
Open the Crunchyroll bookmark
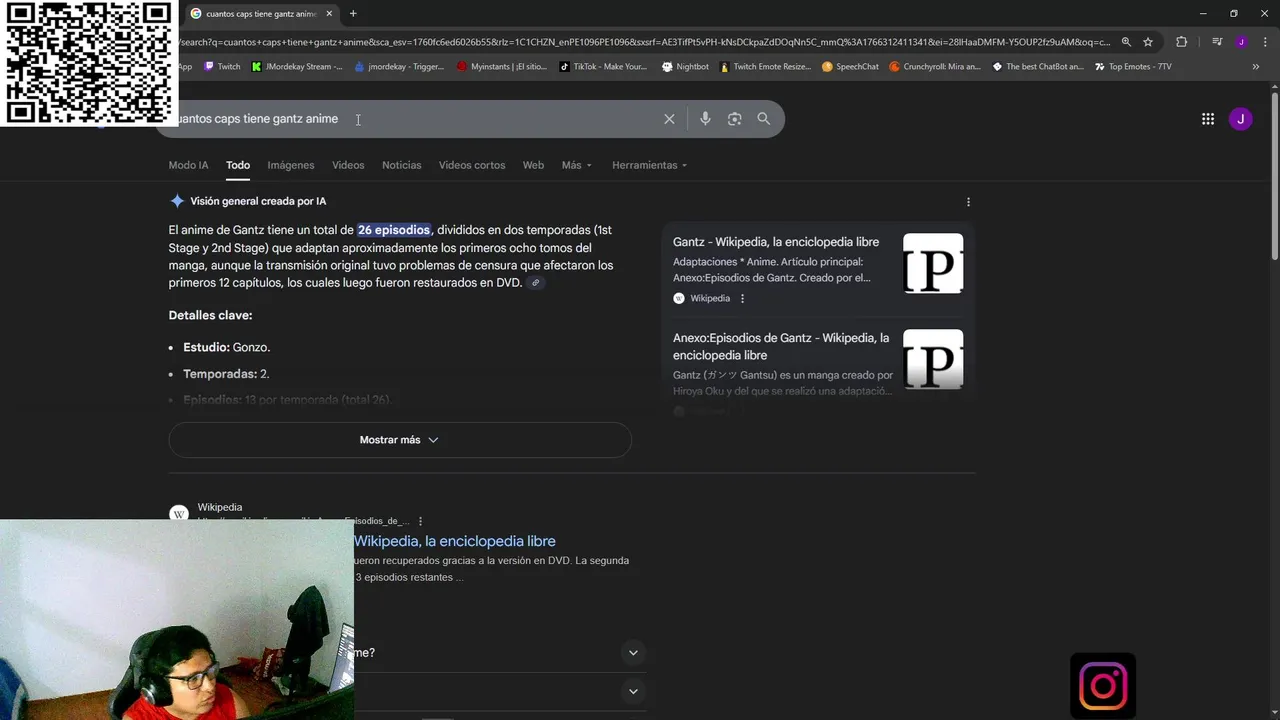click(935, 67)
